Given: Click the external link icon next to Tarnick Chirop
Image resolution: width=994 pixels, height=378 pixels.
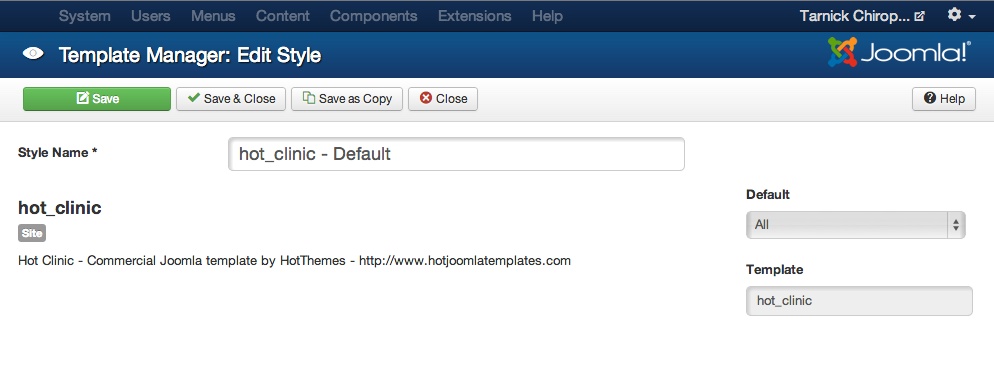Looking at the screenshot, I should pyautogui.click(x=920, y=16).
